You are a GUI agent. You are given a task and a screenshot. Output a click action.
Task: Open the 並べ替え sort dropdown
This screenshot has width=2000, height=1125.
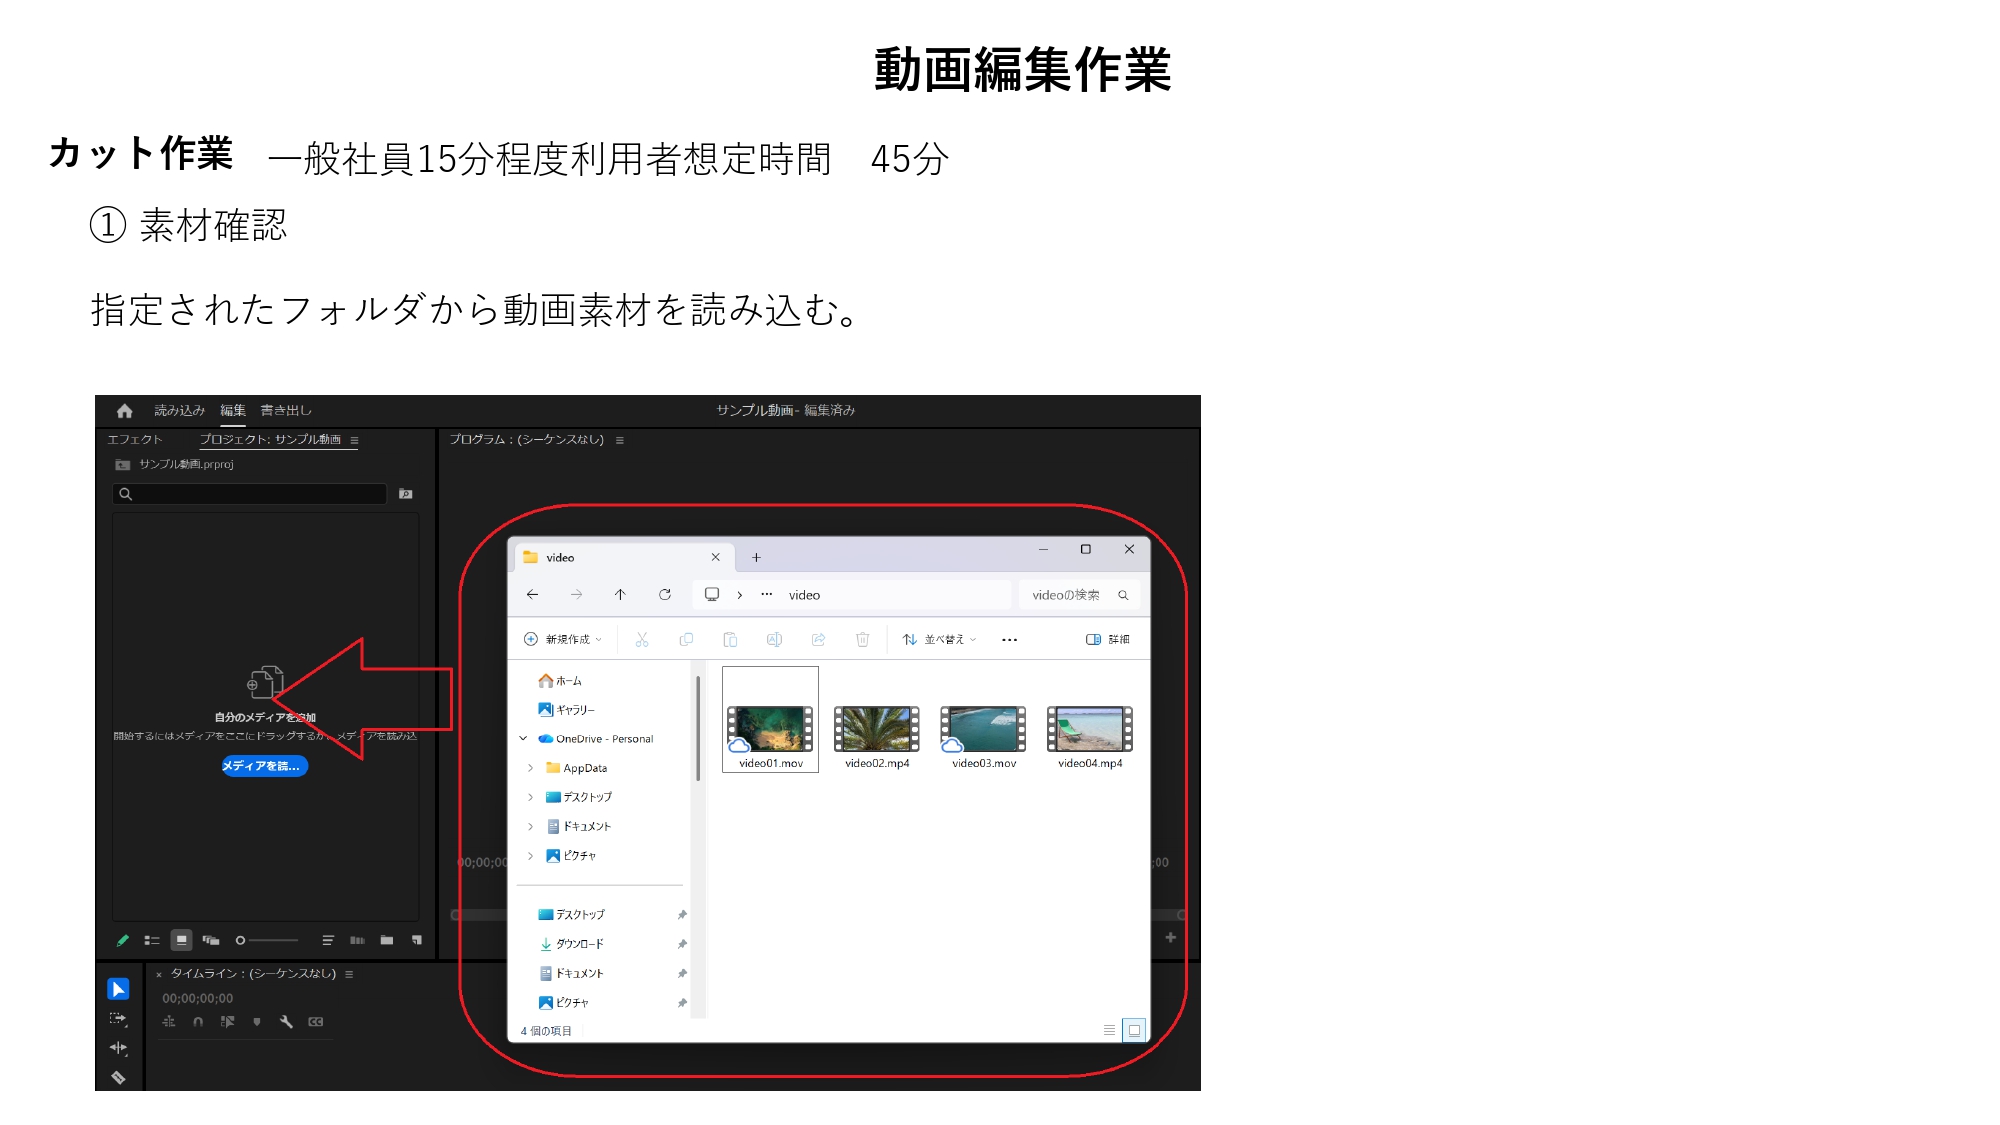point(938,640)
